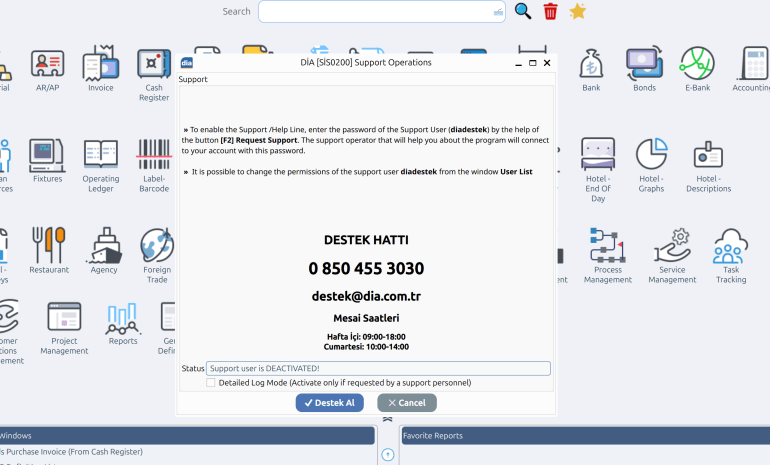Image resolution: width=770 pixels, height=465 pixels.
Task: Maximize the Support Operations dialog
Action: (x=532, y=63)
